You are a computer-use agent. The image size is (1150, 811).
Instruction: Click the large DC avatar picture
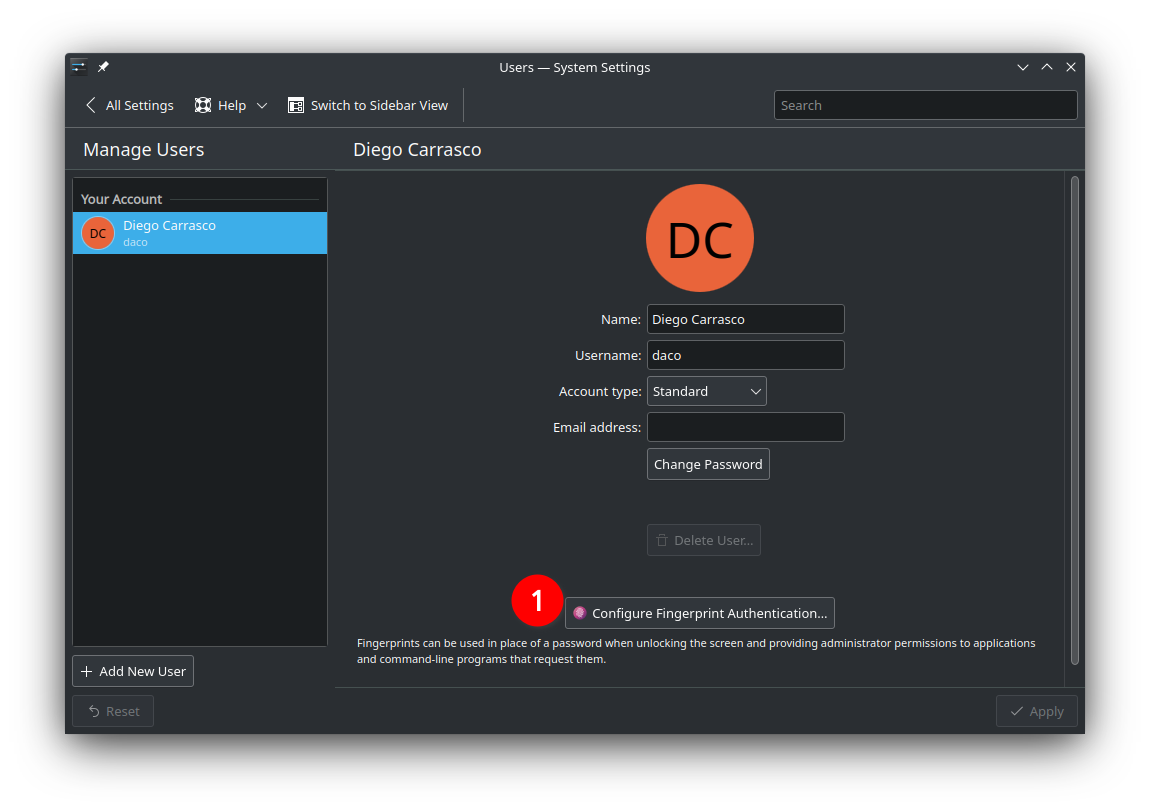point(699,238)
